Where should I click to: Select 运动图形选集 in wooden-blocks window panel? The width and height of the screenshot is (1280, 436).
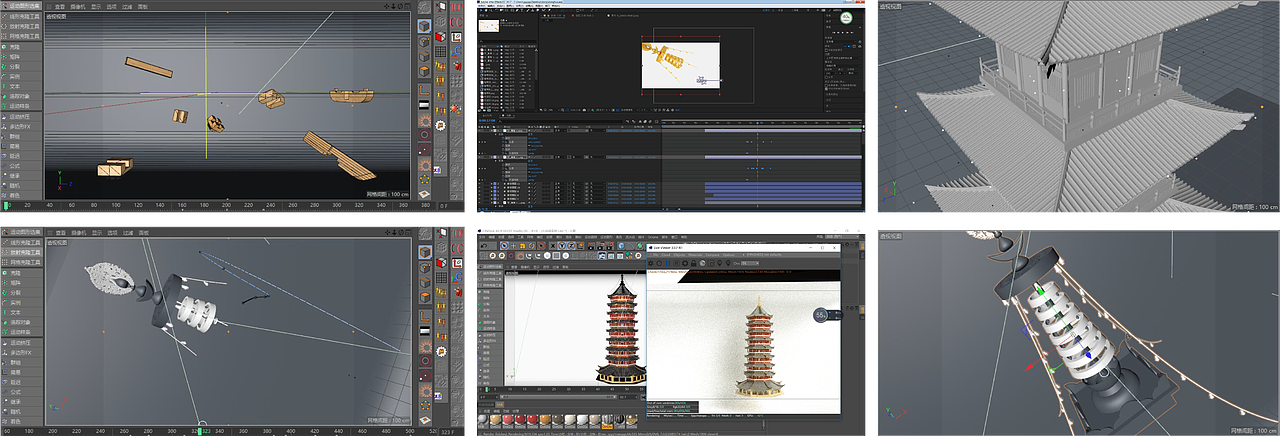click(22, 6)
